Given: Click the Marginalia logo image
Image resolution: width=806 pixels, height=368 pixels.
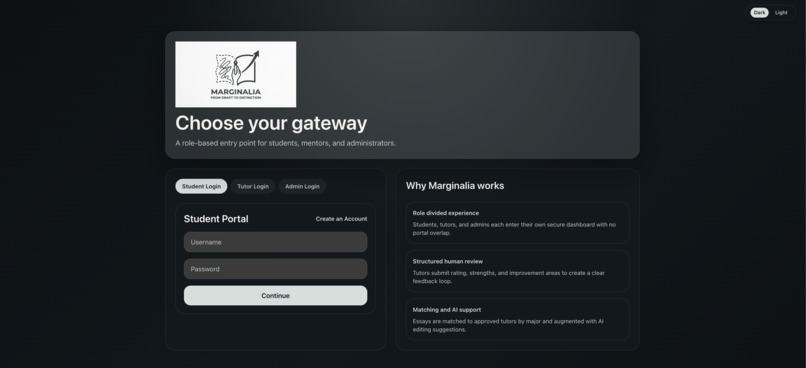Looking at the screenshot, I should tap(235, 74).
